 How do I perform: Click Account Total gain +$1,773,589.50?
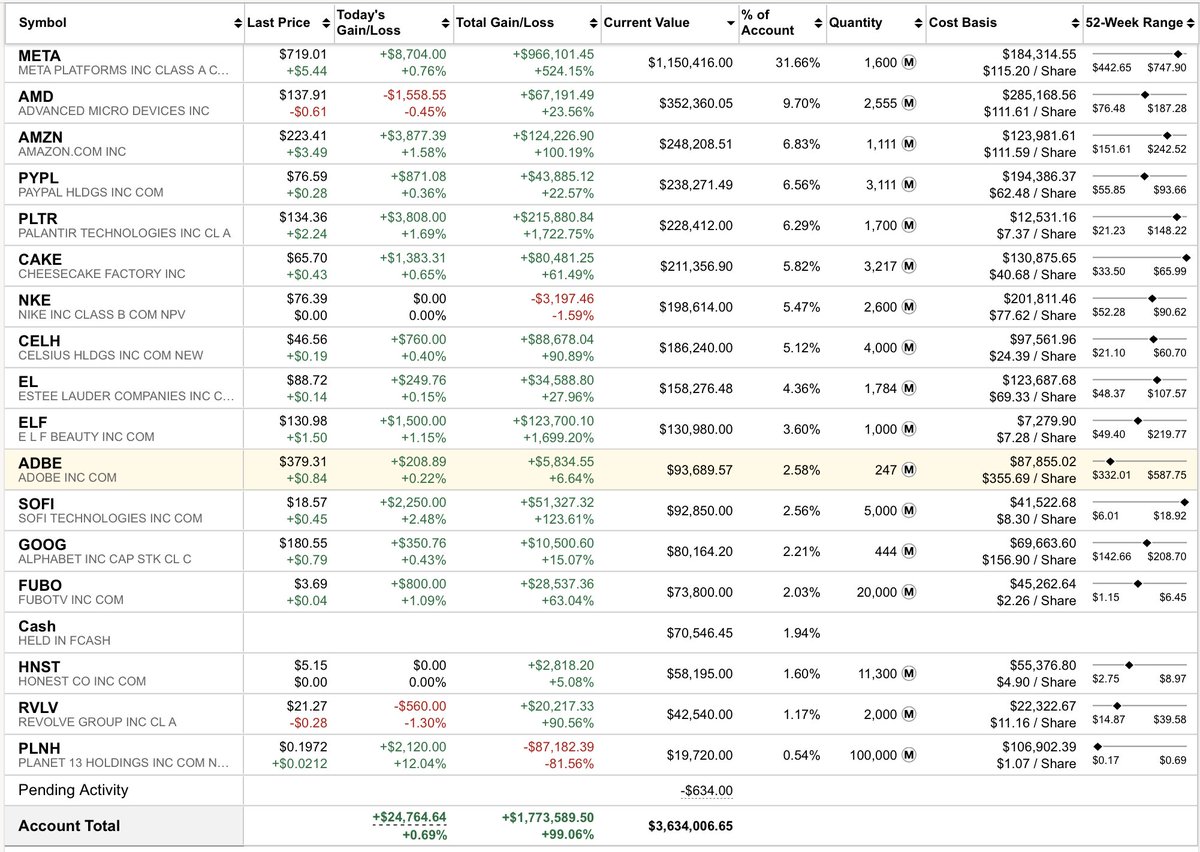pos(548,817)
